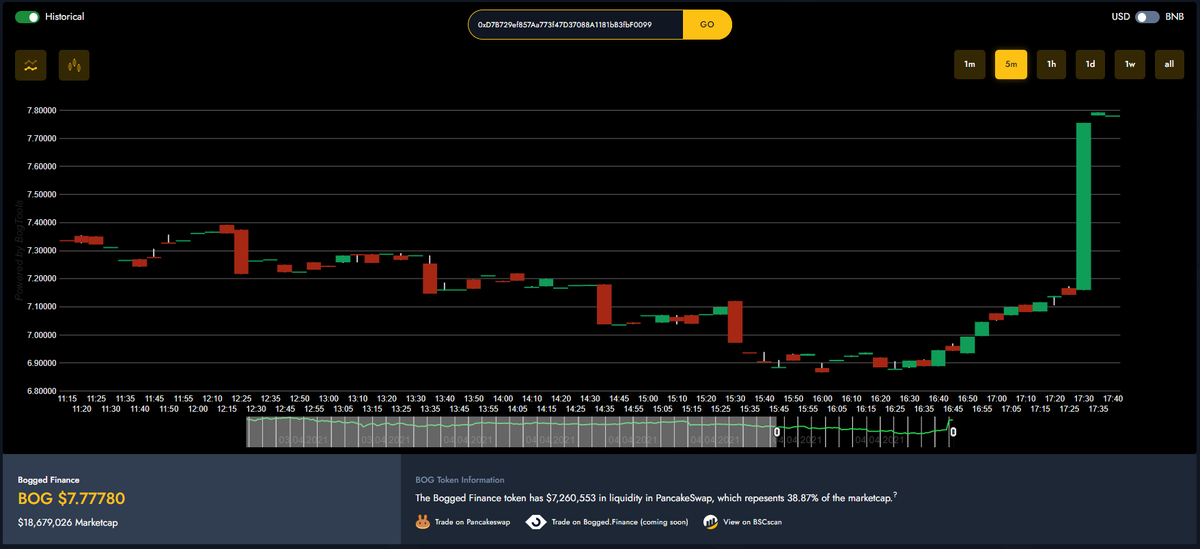This screenshot has height=549, width=1200.
Task: Click the Pancakeswap bunny icon
Action: tap(422, 521)
